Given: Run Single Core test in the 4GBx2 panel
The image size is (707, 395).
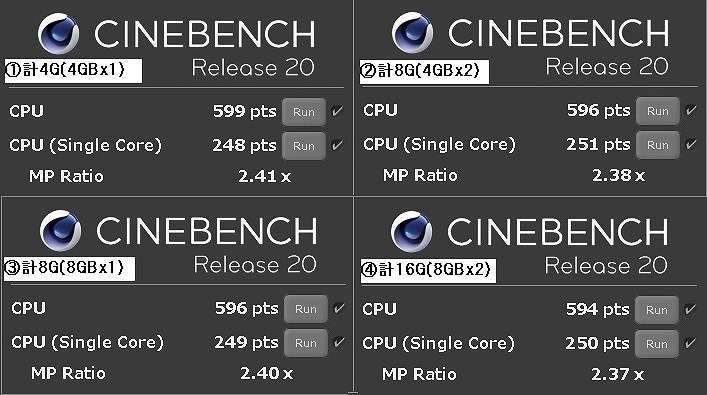Looking at the screenshot, I should (658, 145).
